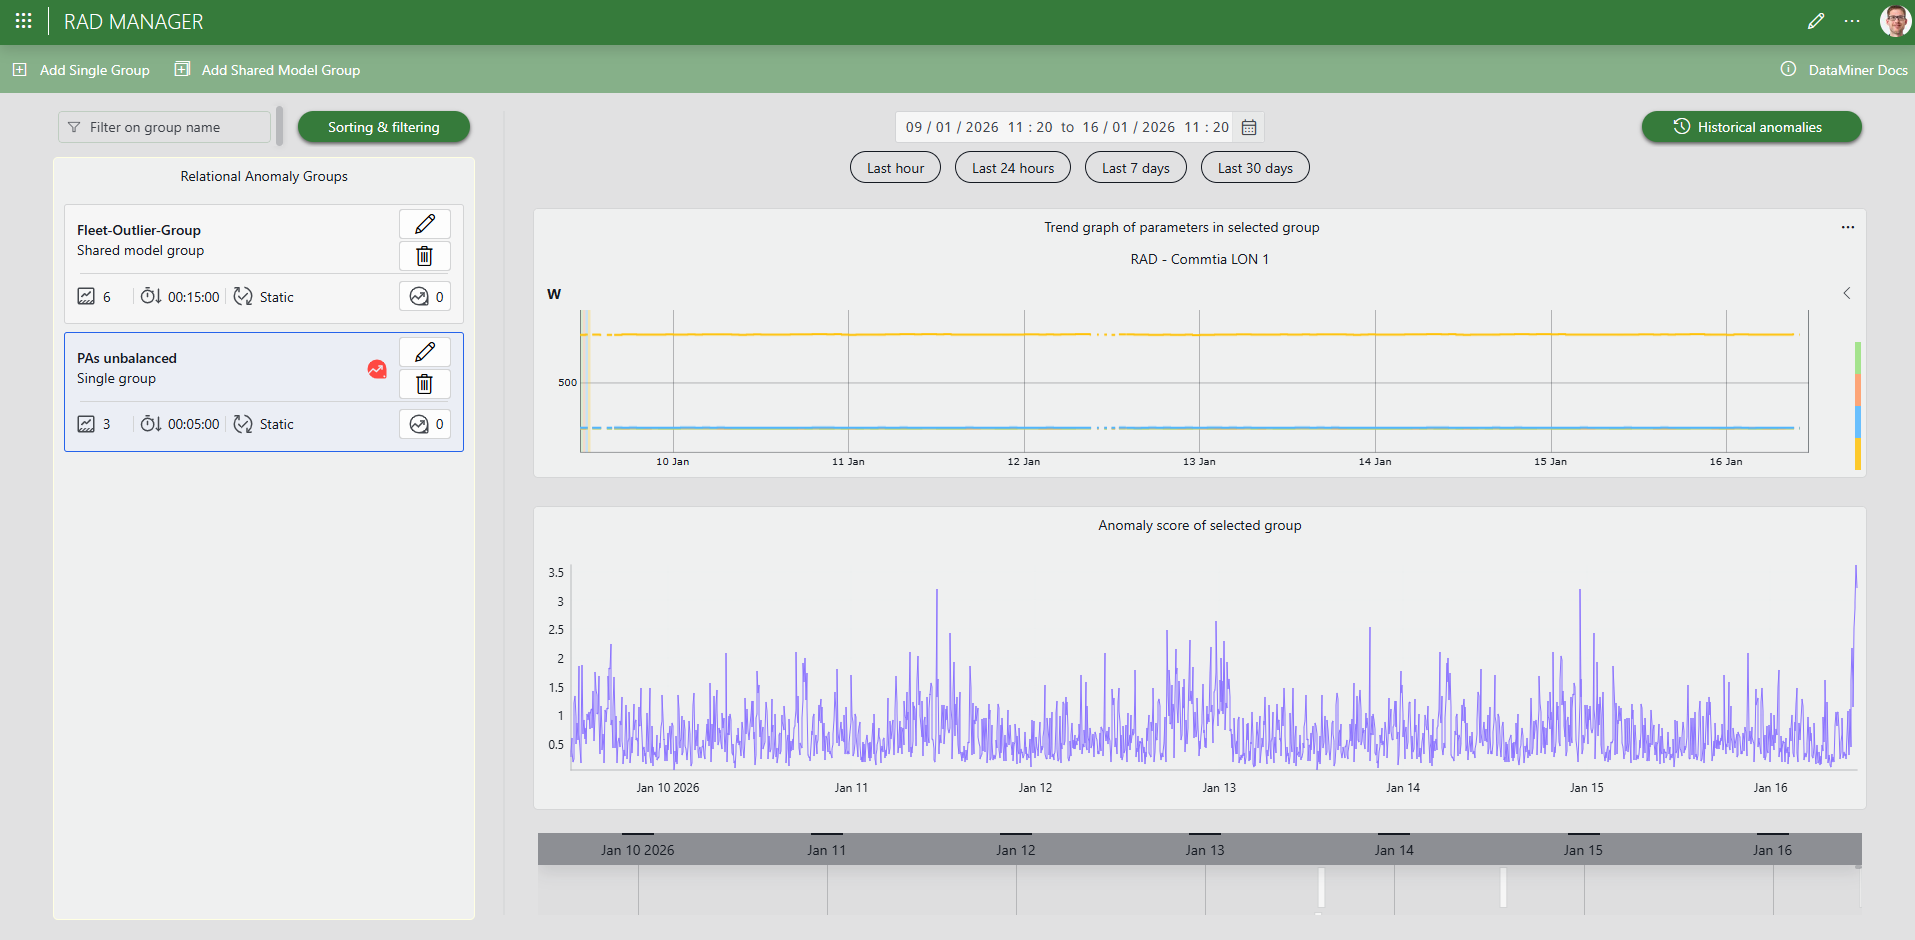Collapse the trend graph legend arrow
This screenshot has width=1915, height=940.
[1847, 293]
